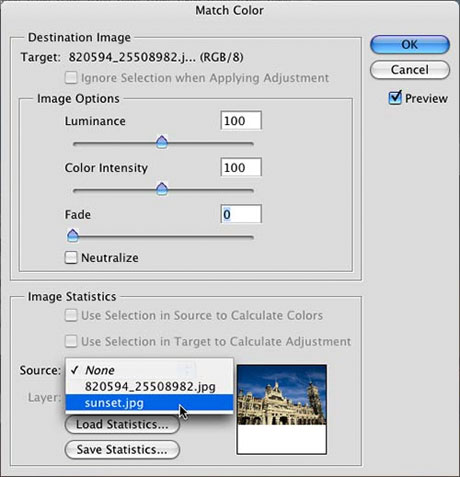
Task: Click the Fade value field
Action: click(x=241, y=214)
